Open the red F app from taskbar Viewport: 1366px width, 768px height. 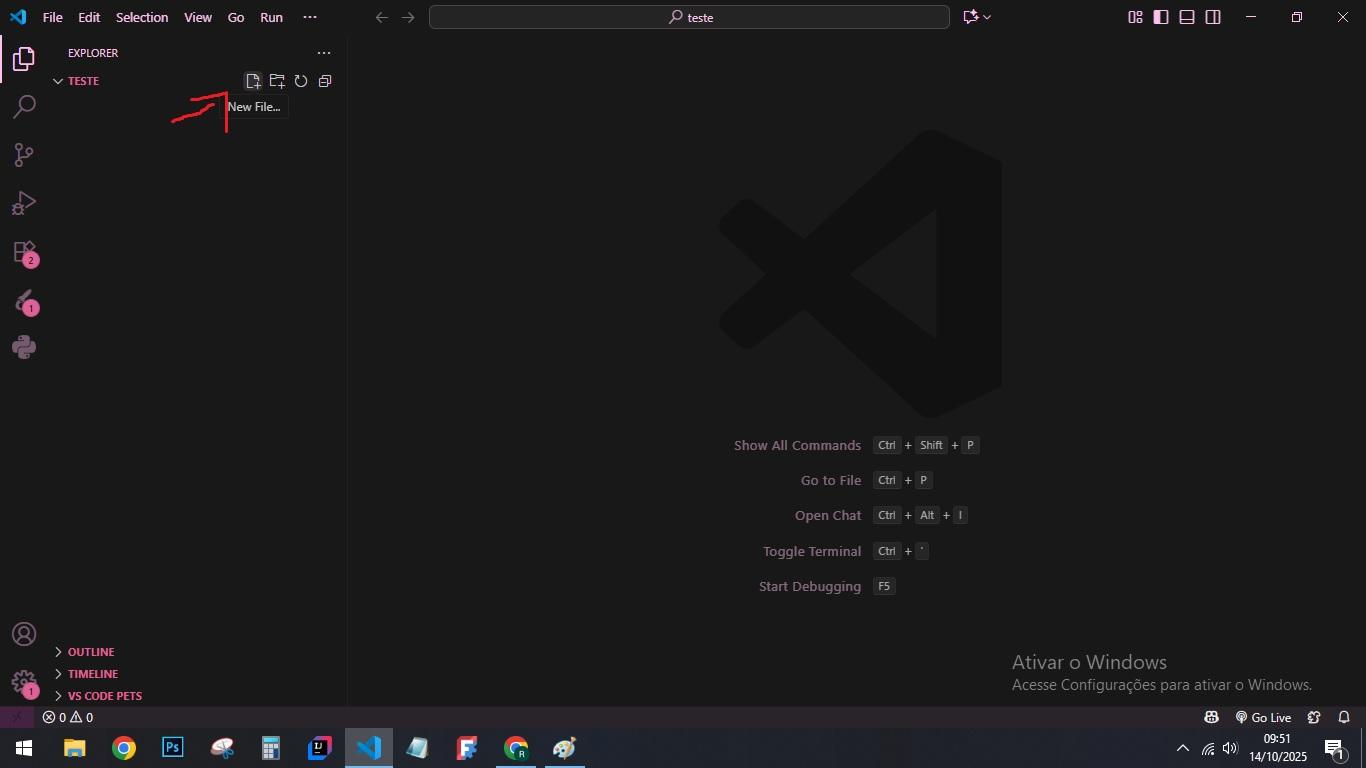click(x=467, y=748)
